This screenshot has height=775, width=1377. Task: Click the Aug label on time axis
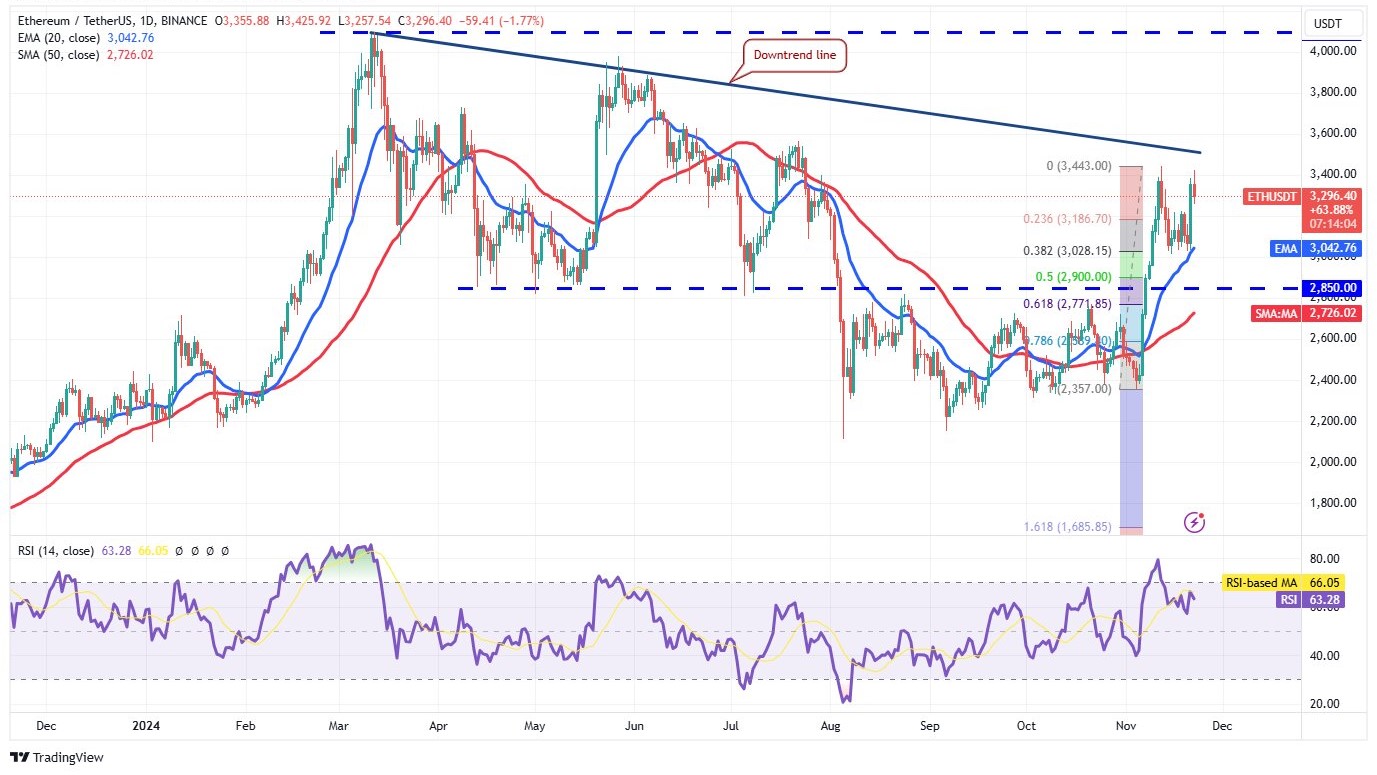(x=832, y=727)
